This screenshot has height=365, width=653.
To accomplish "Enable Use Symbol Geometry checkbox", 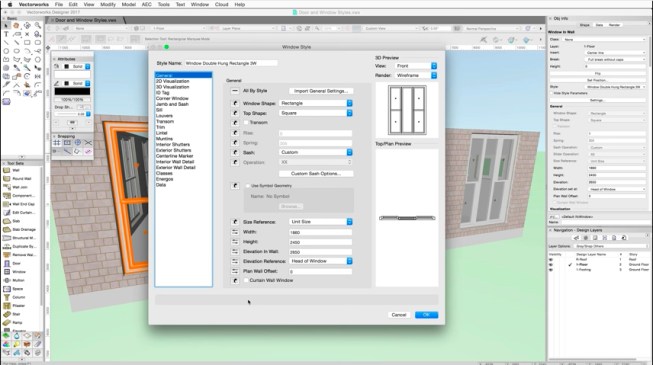I will click(x=248, y=185).
